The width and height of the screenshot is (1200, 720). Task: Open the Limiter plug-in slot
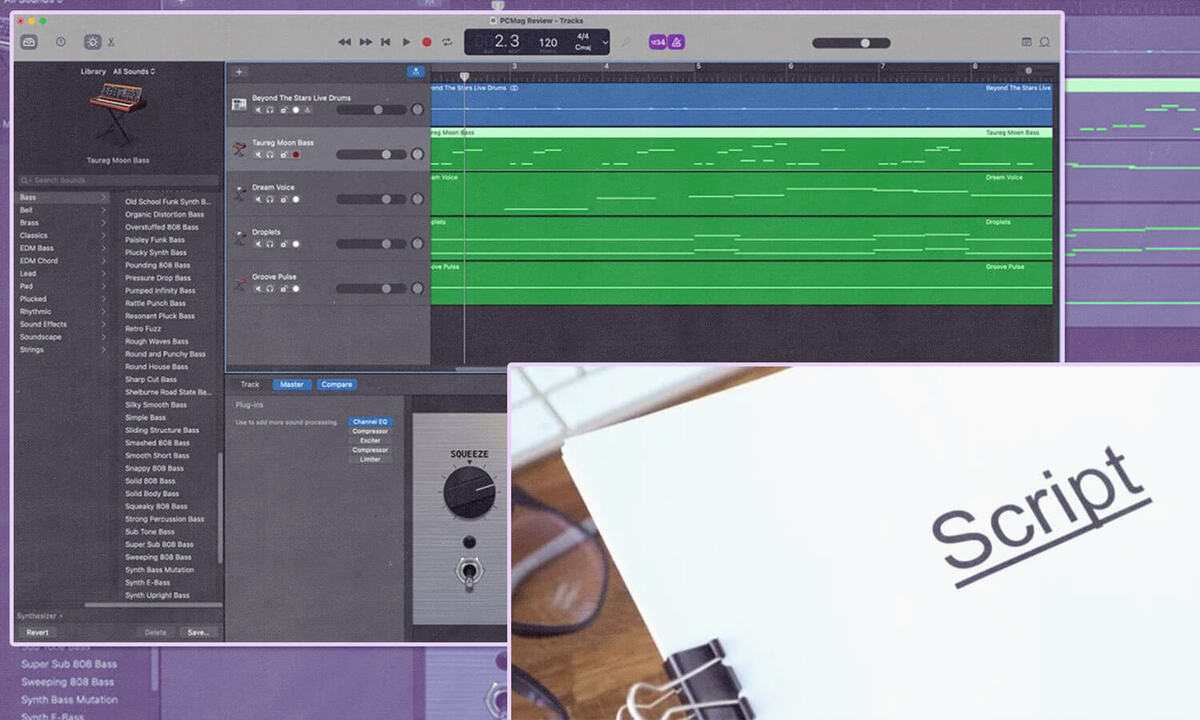point(370,459)
